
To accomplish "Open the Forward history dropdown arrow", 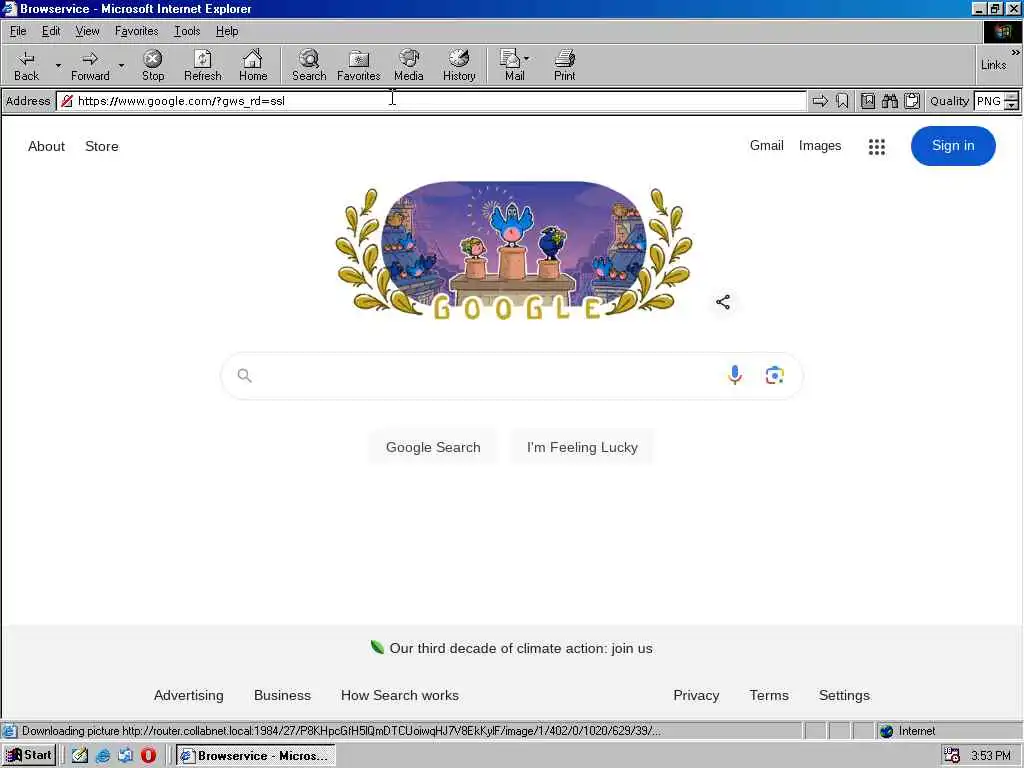I will click(x=121, y=65).
